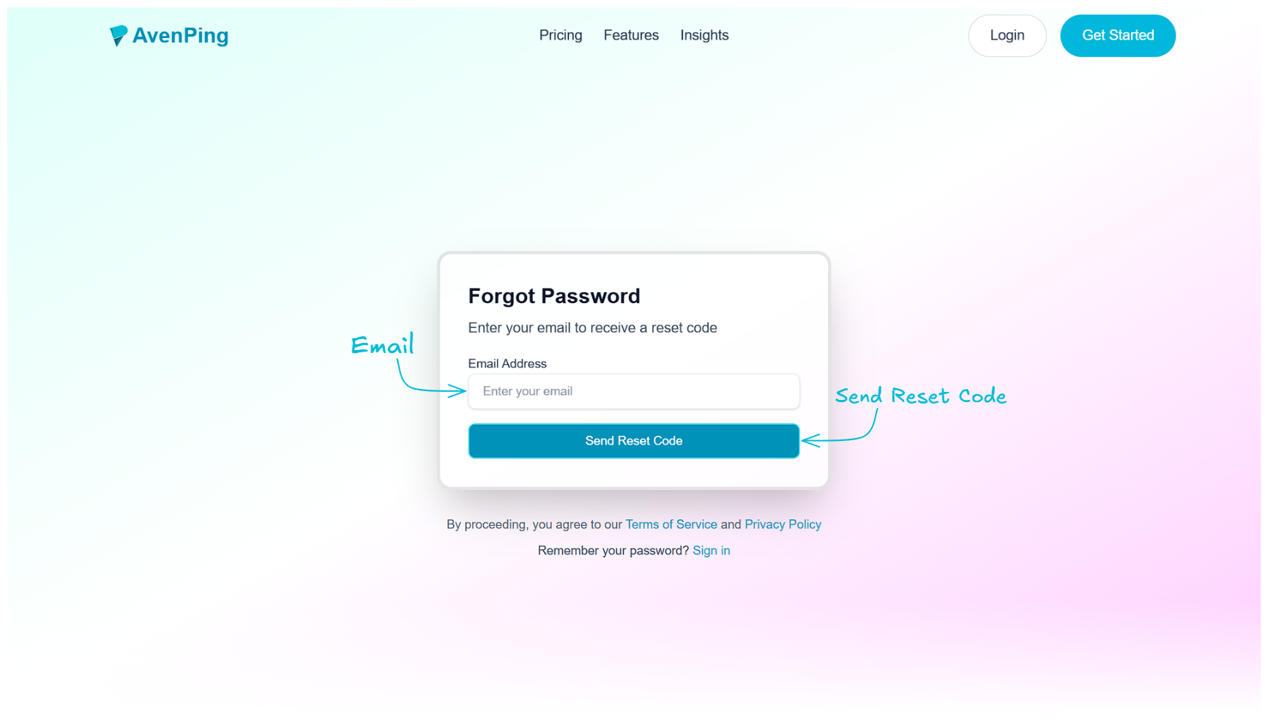The image size is (1268, 720).
Task: Click the AvenPing paper-plane logo icon
Action: (120, 34)
